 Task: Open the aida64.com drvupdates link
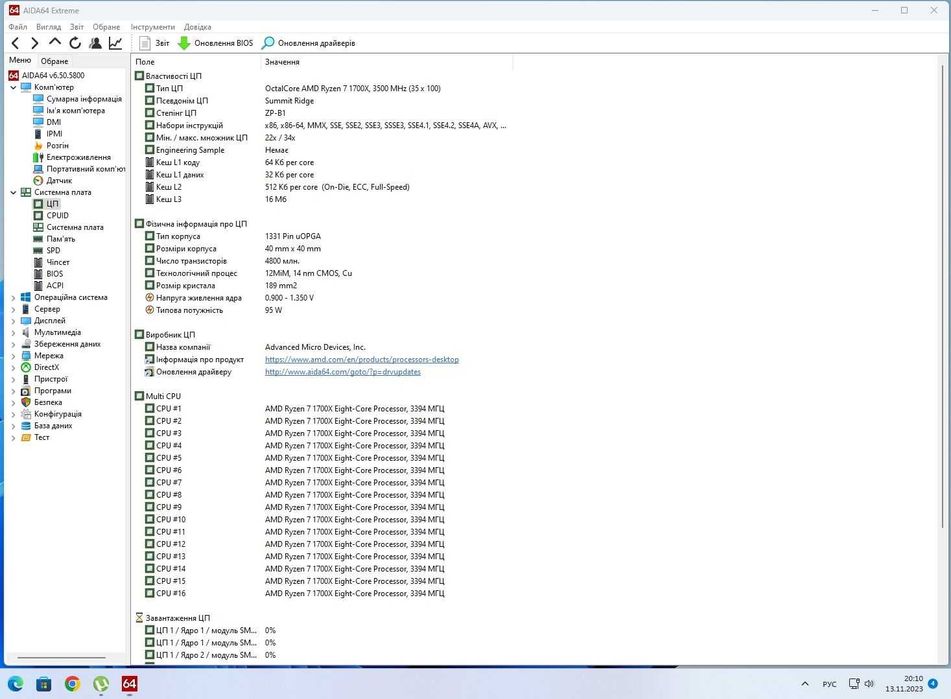tap(343, 372)
